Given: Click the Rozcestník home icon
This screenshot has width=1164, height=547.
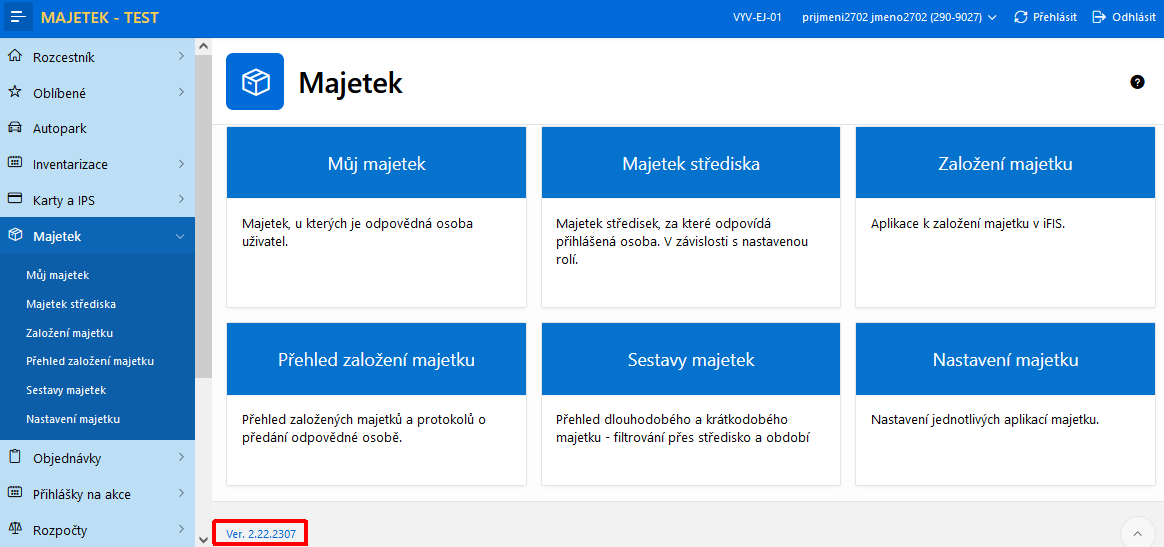Looking at the screenshot, I should click(14, 56).
